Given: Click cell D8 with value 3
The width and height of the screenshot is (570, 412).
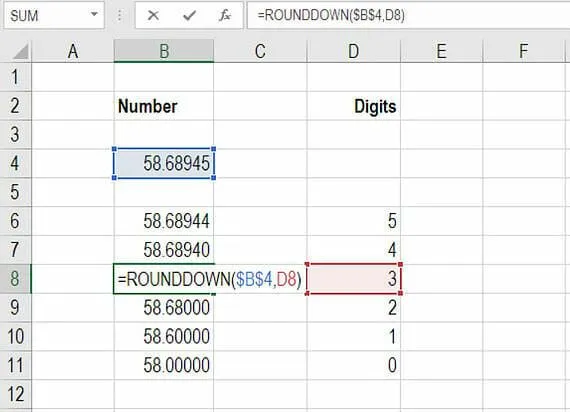Looking at the screenshot, I should tap(354, 279).
